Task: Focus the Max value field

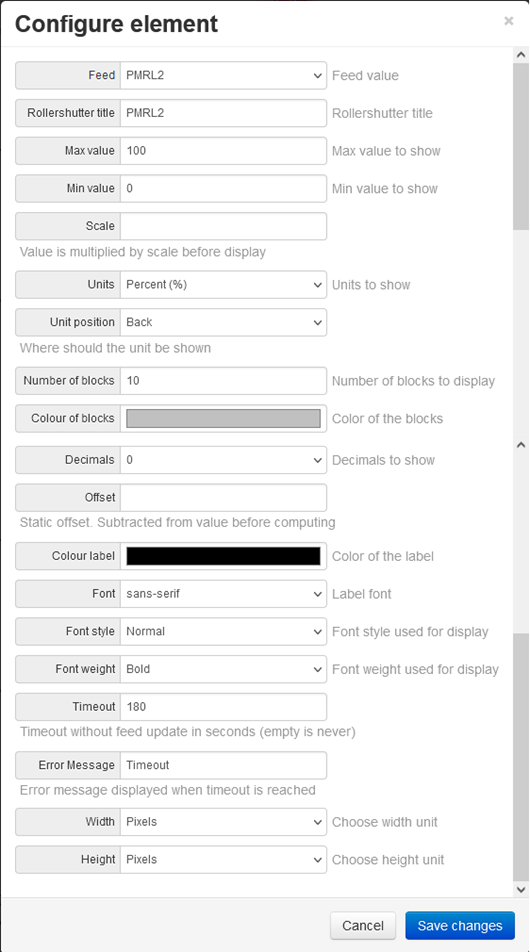Action: point(223,151)
